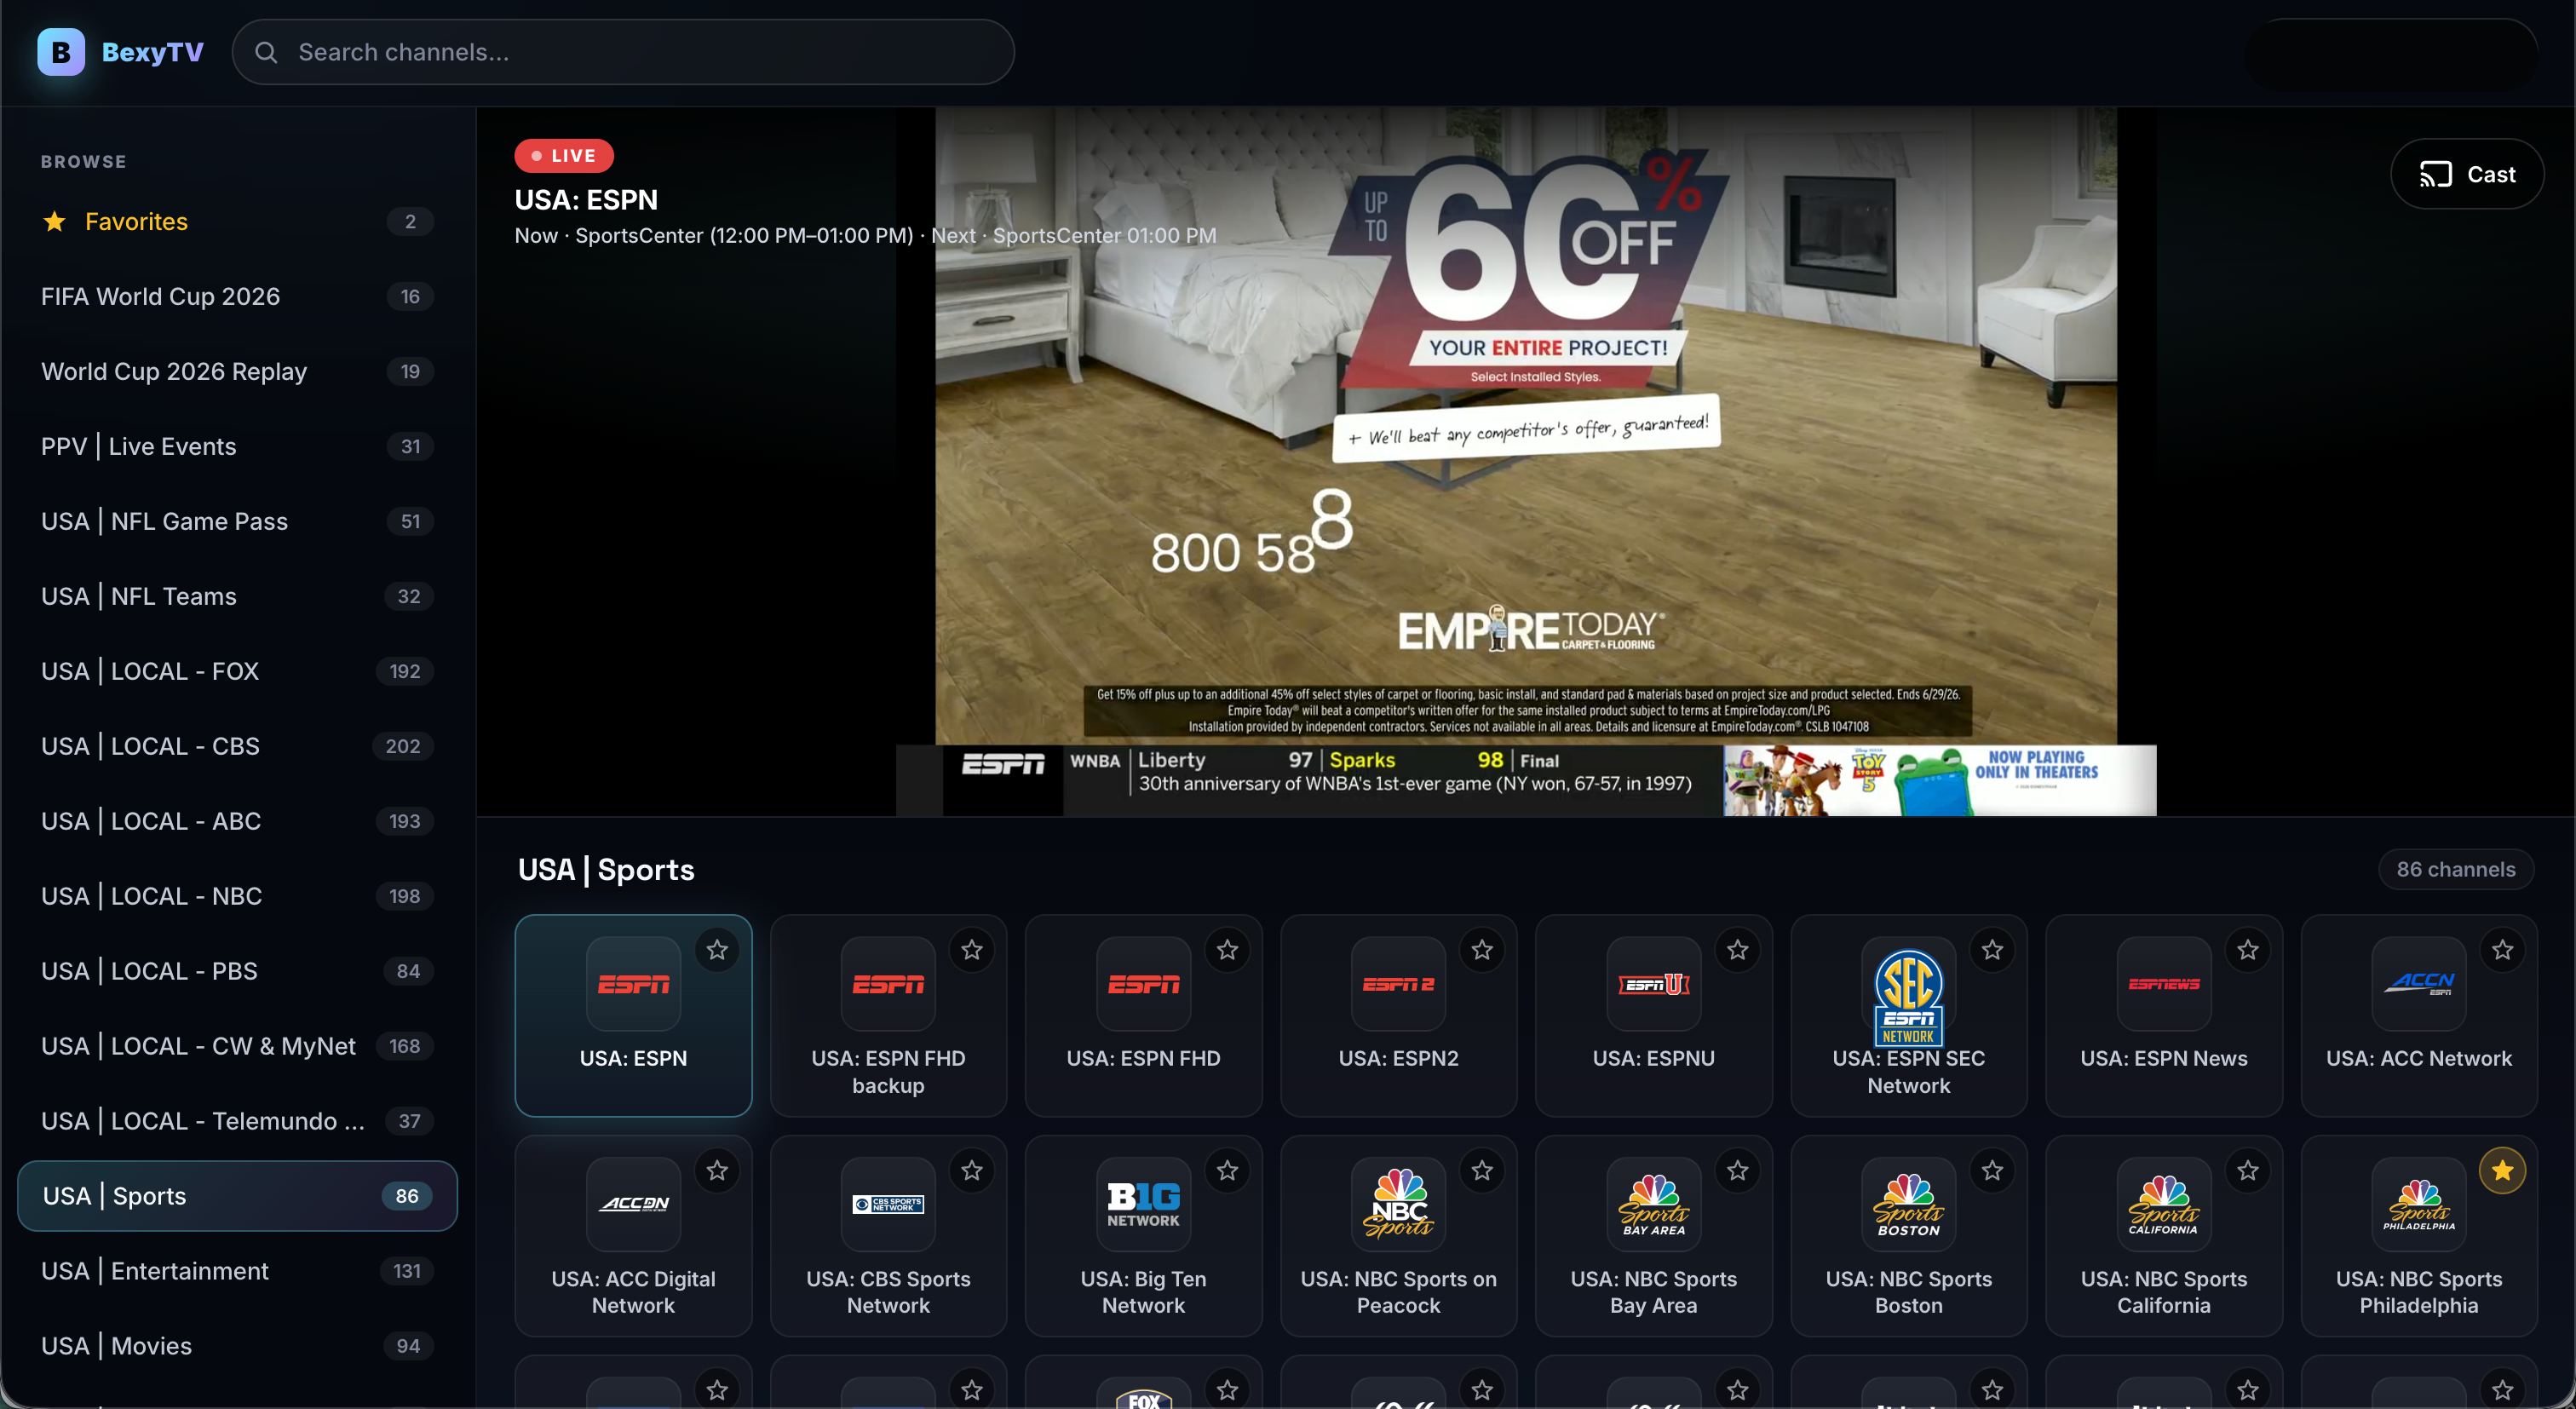Image resolution: width=2576 pixels, height=1409 pixels.
Task: Toggle favorite star on ESPN FHD backup
Action: click(x=972, y=950)
